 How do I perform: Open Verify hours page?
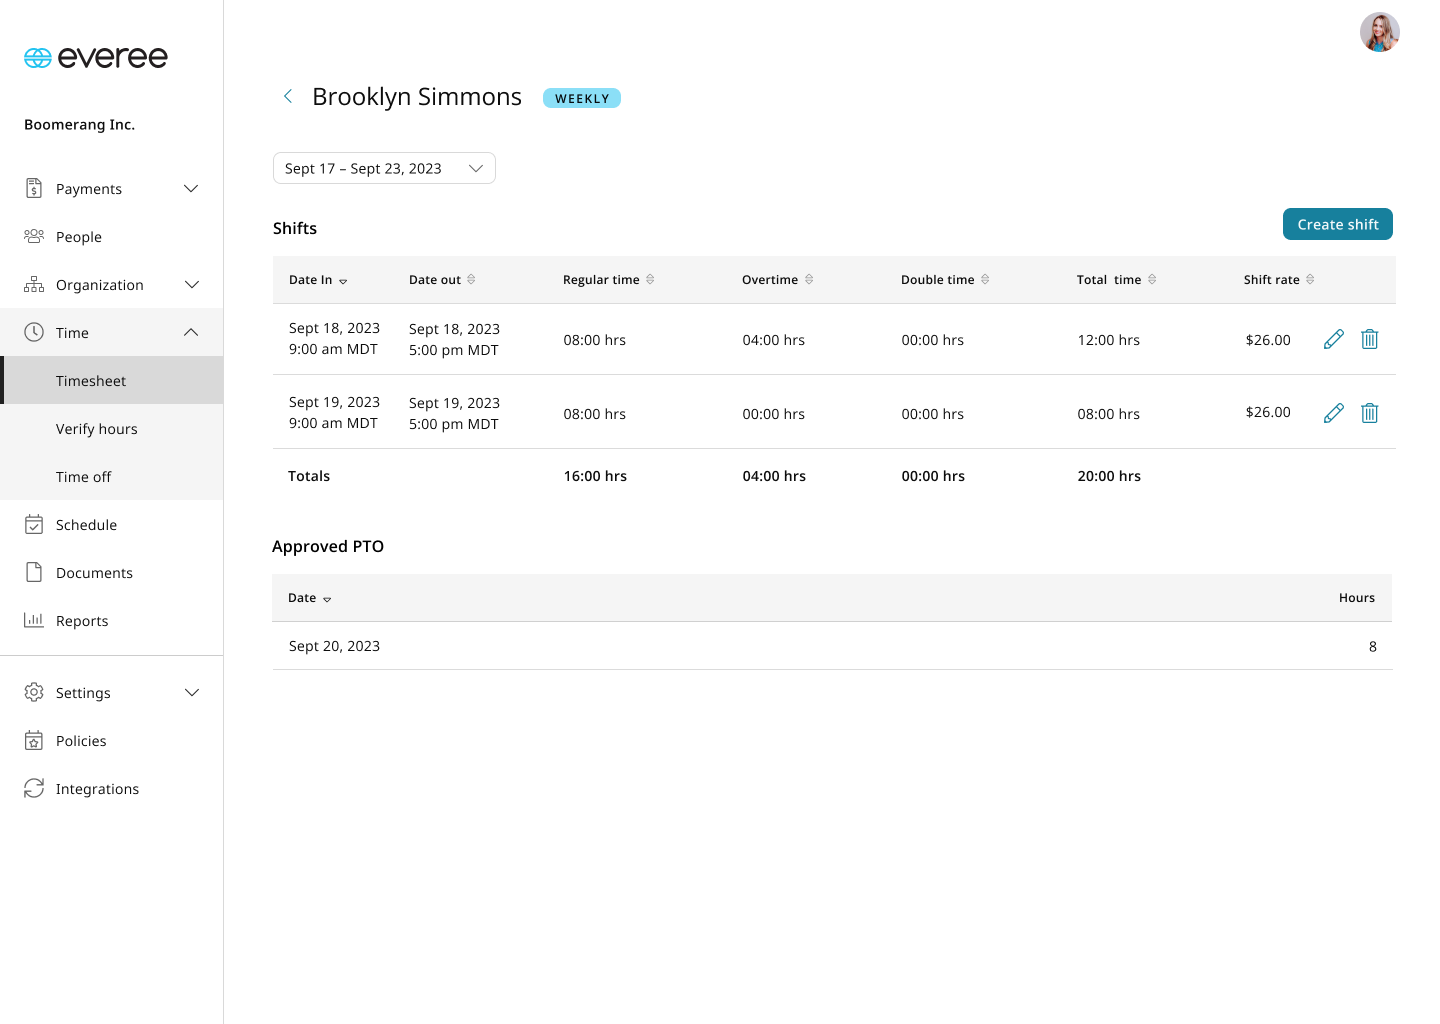point(97,429)
